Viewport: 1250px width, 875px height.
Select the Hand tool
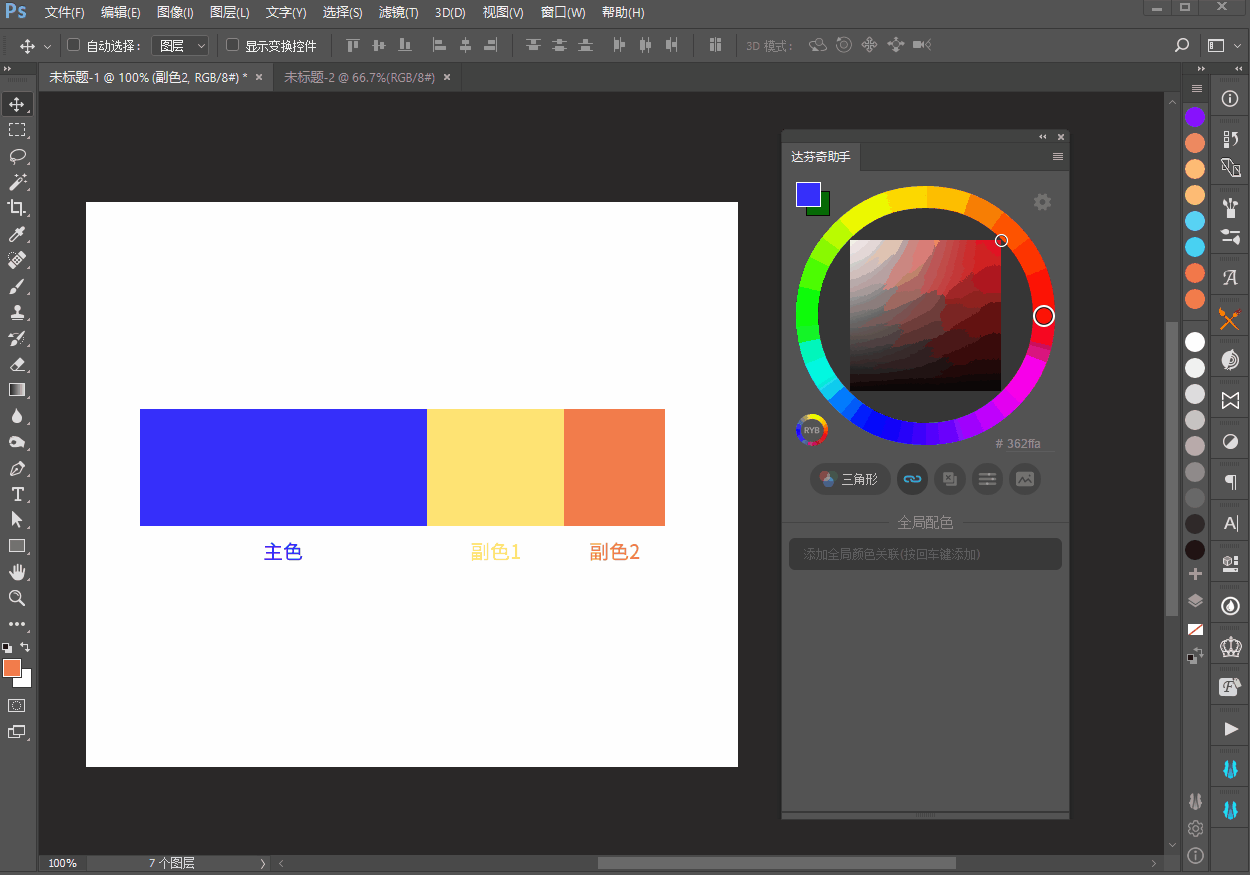coord(17,572)
